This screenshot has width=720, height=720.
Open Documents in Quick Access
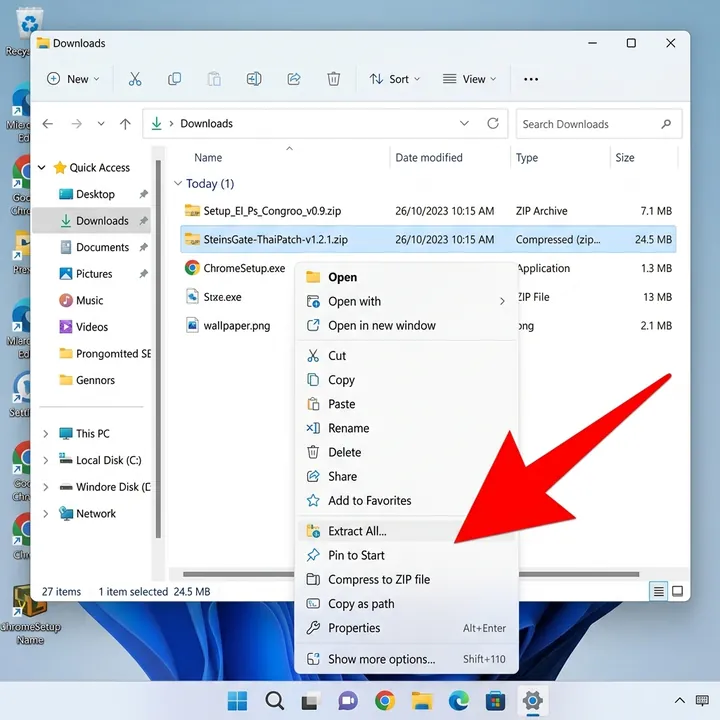(x=91, y=248)
